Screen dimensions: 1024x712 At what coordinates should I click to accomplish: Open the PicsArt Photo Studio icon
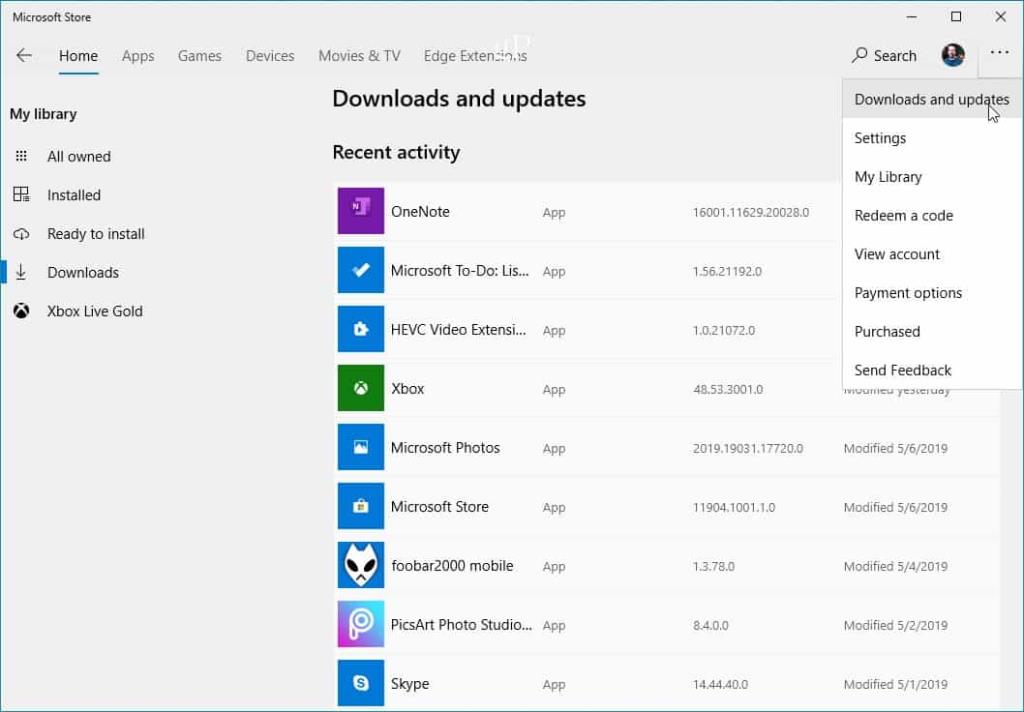pos(360,624)
